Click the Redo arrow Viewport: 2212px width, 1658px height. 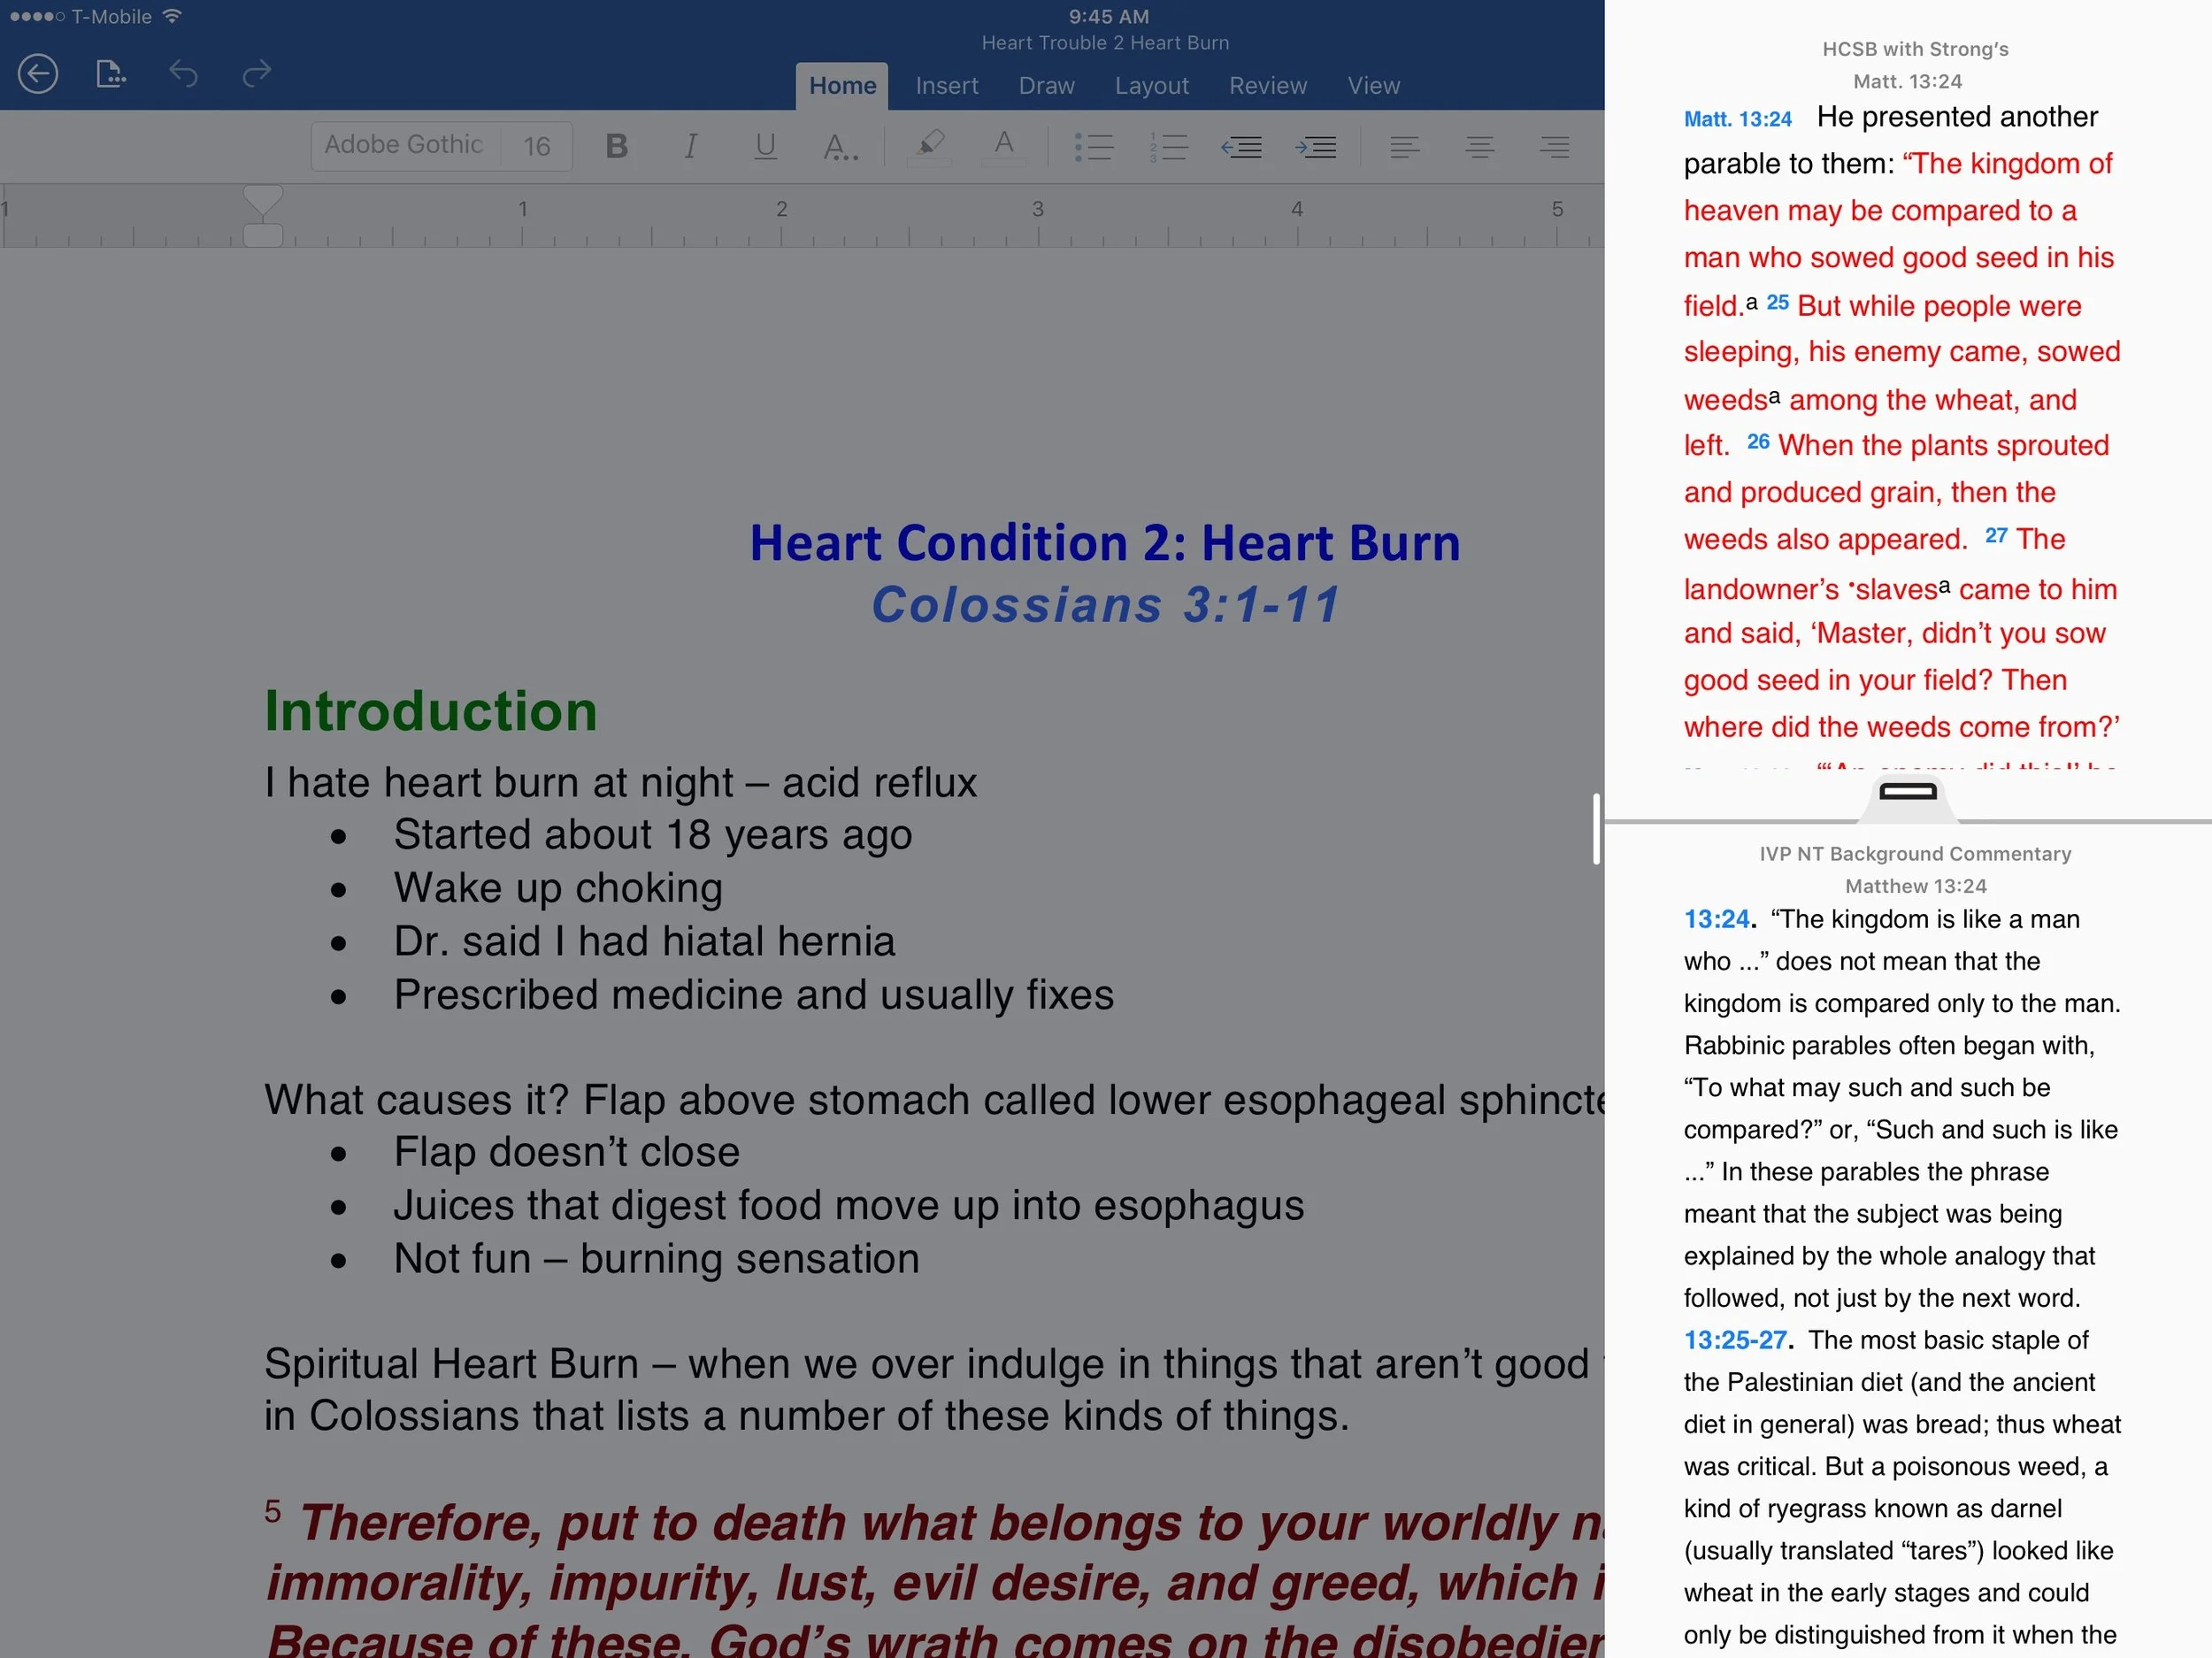[x=257, y=74]
